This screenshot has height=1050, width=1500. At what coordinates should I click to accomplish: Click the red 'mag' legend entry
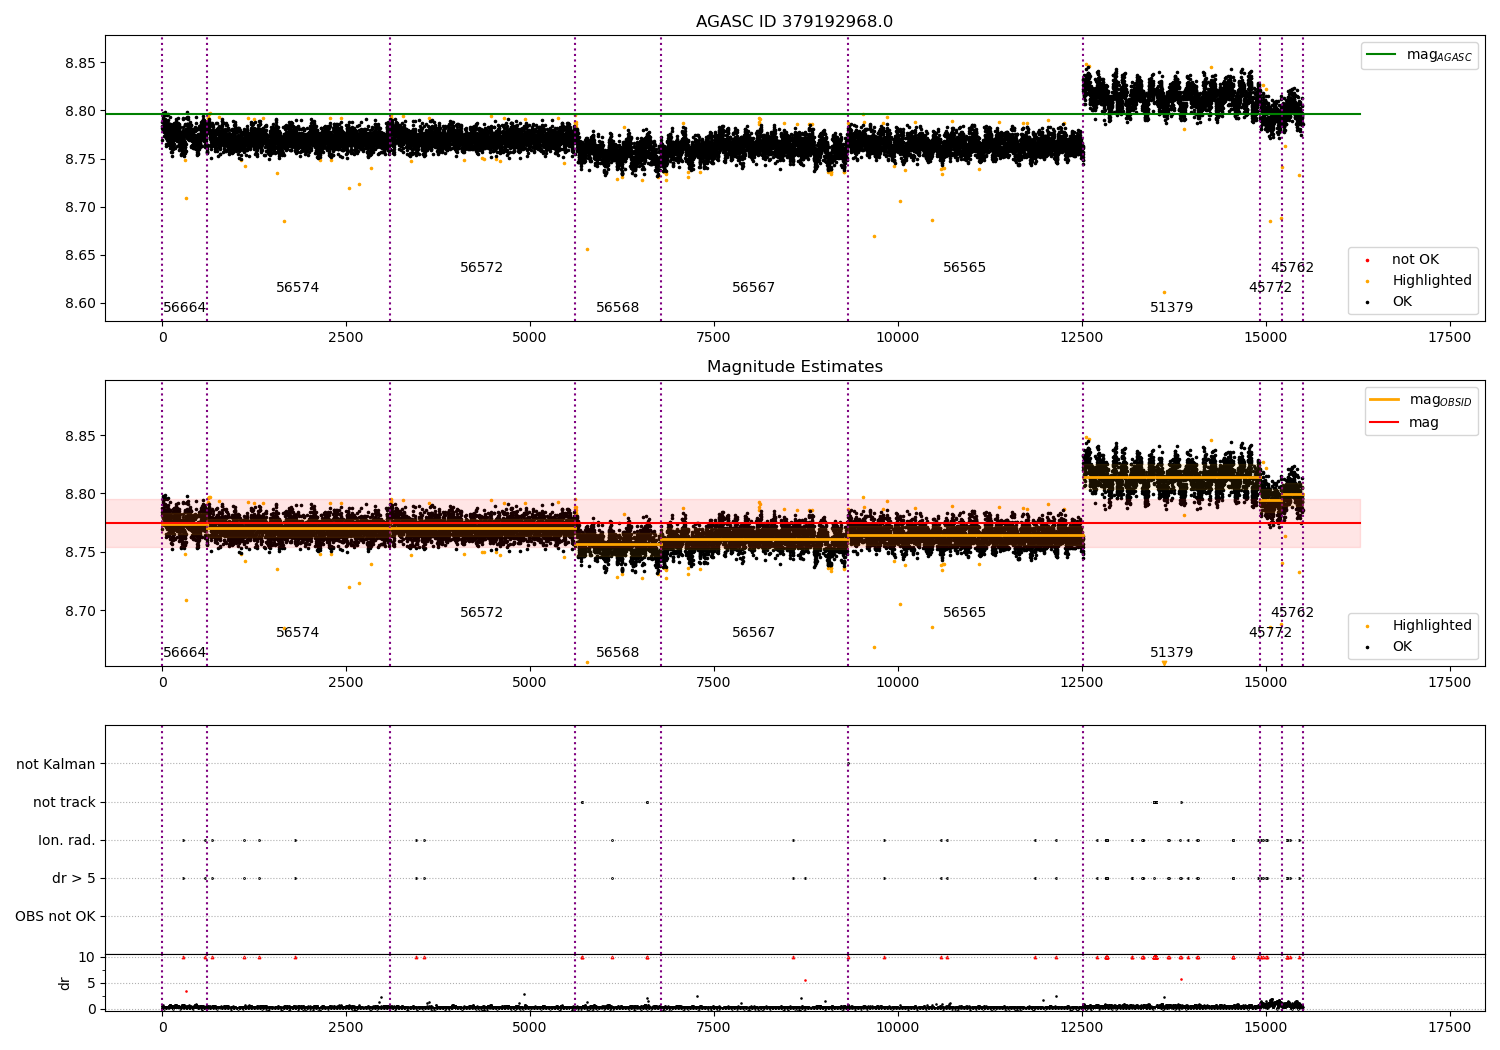(x=1404, y=423)
